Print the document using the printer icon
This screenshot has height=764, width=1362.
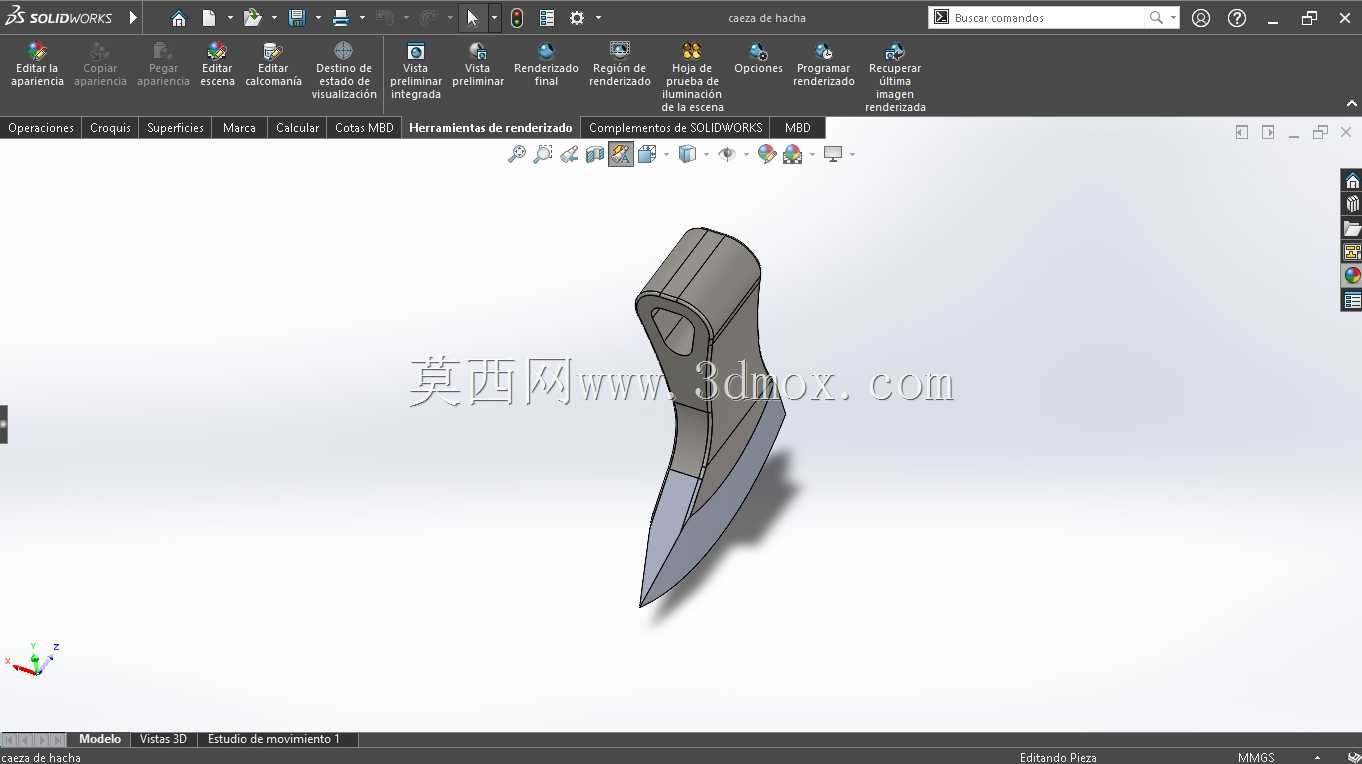pos(340,18)
